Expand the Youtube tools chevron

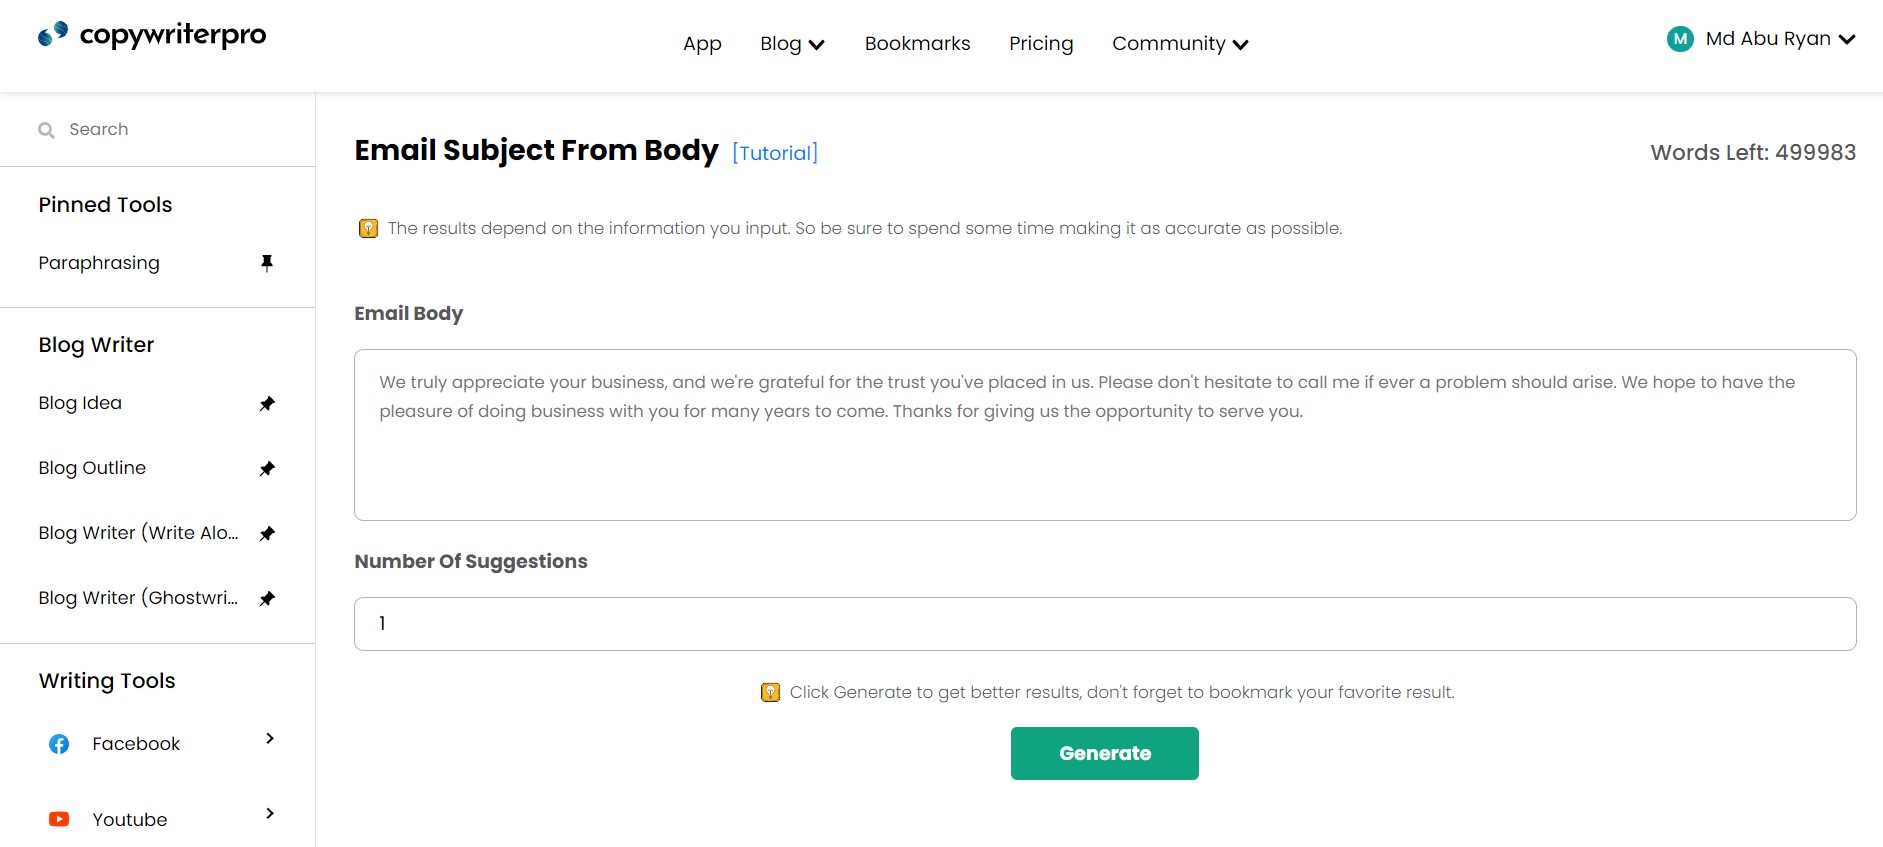tap(270, 814)
